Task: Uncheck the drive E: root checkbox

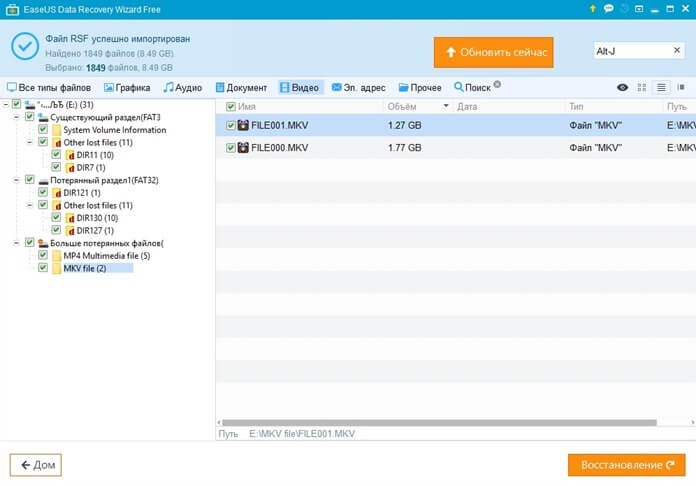Action: pyautogui.click(x=16, y=104)
